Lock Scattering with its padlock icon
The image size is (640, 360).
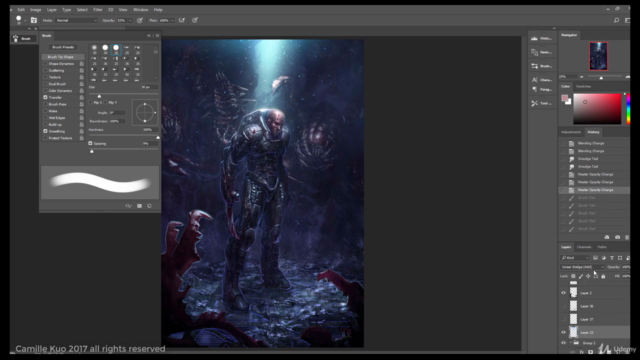point(82,71)
